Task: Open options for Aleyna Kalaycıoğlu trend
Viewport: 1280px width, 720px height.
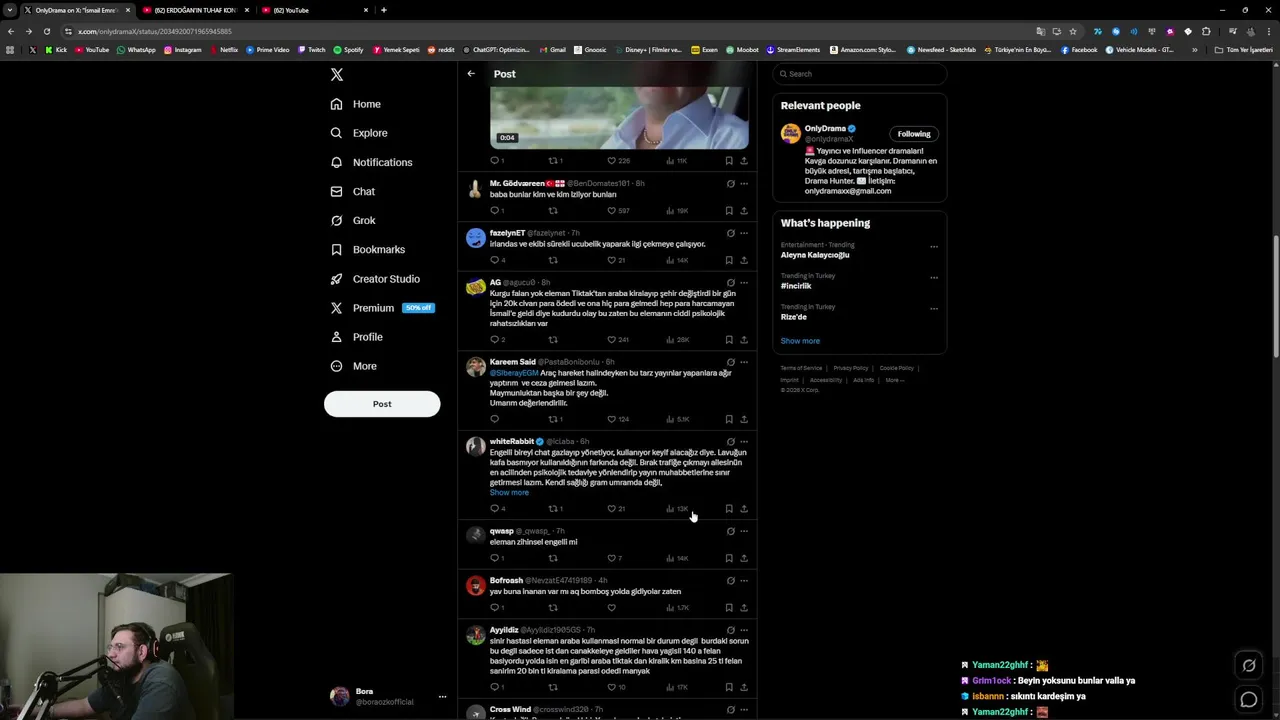Action: click(x=934, y=246)
